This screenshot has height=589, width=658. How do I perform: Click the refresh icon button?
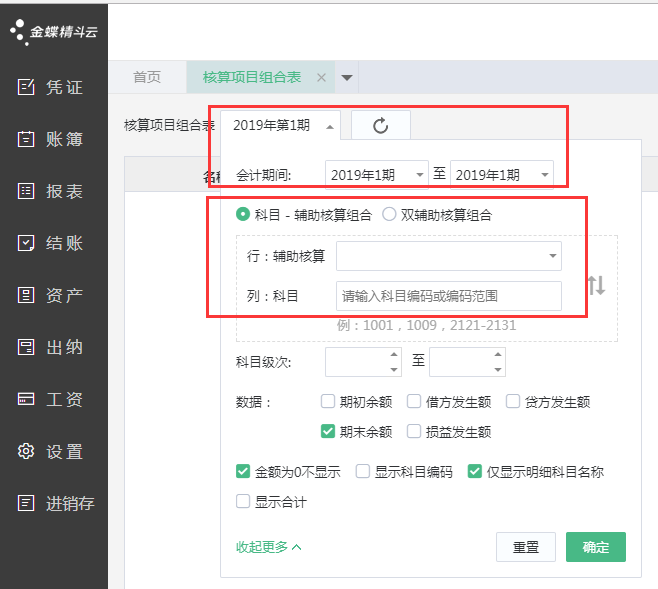[380, 125]
